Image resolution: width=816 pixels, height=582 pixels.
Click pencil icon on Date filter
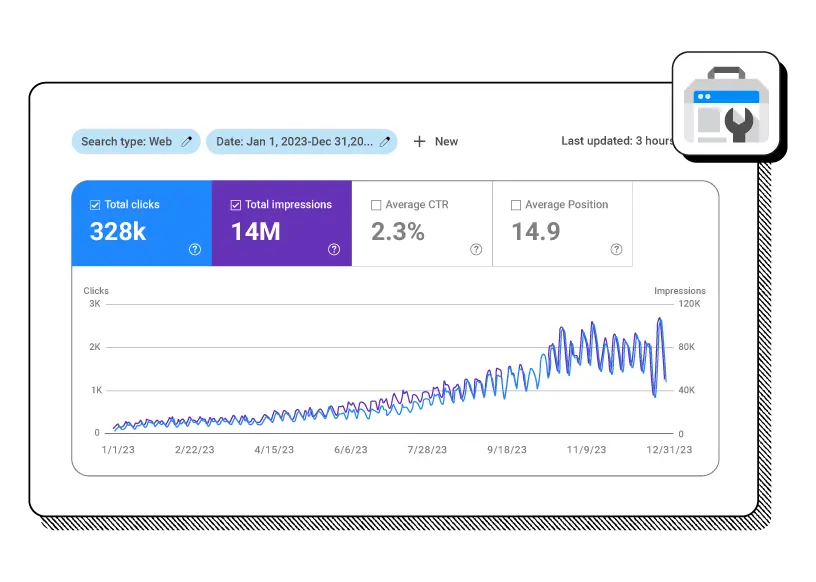pyautogui.click(x=384, y=142)
